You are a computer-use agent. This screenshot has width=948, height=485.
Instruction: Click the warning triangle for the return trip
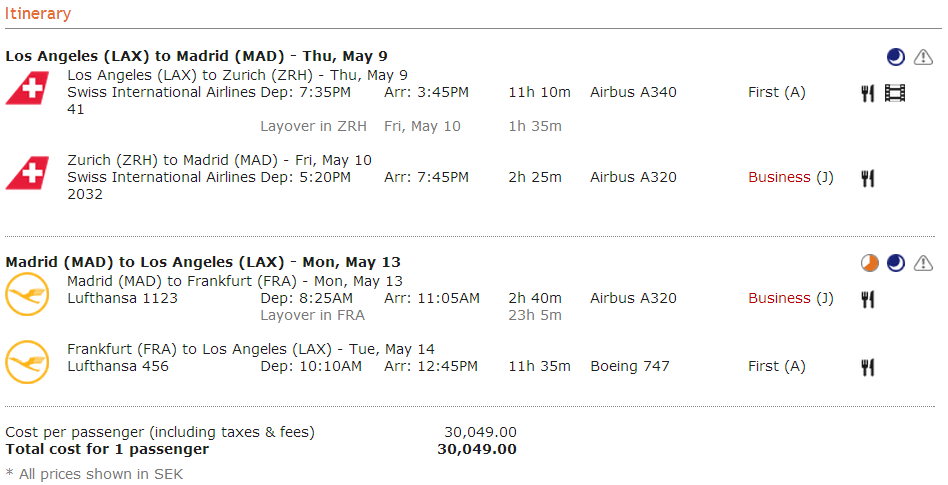(923, 263)
